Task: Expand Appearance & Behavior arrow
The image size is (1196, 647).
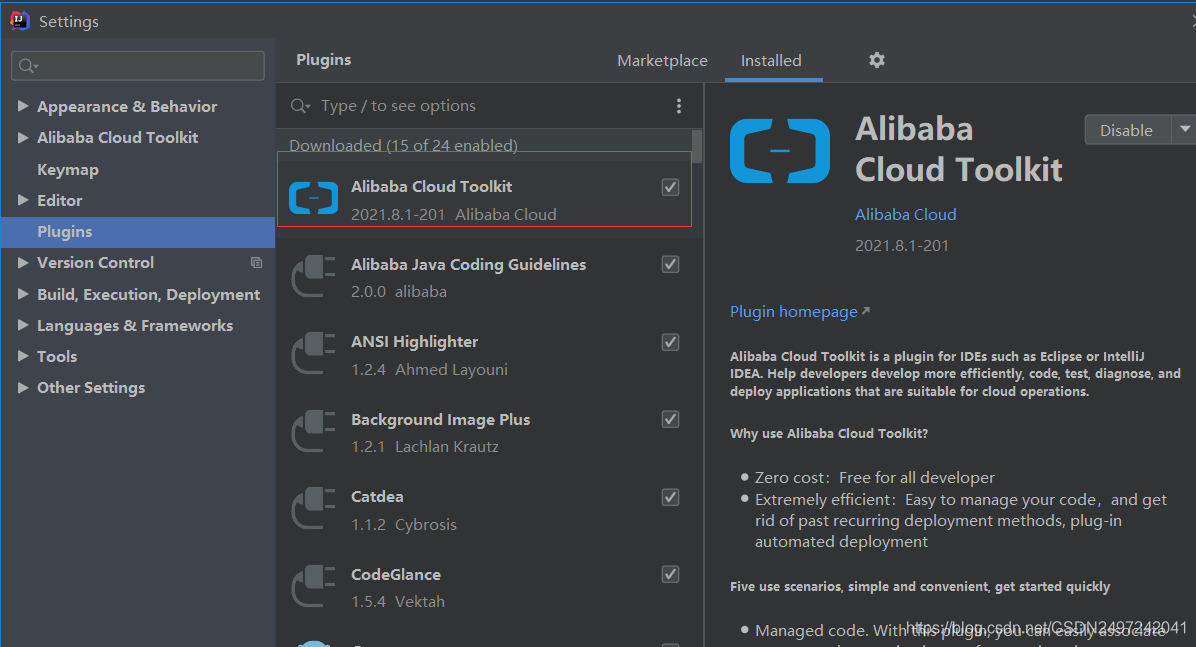Action: [23, 106]
